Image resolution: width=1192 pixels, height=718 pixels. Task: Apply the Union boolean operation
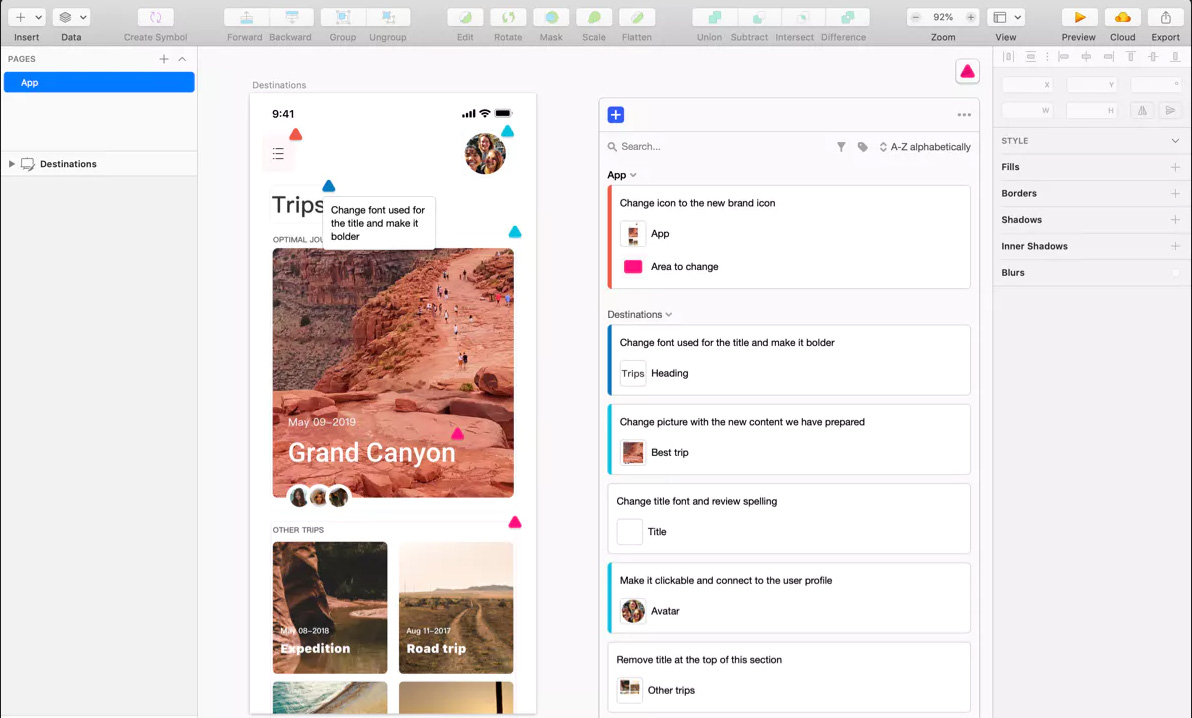click(x=714, y=17)
